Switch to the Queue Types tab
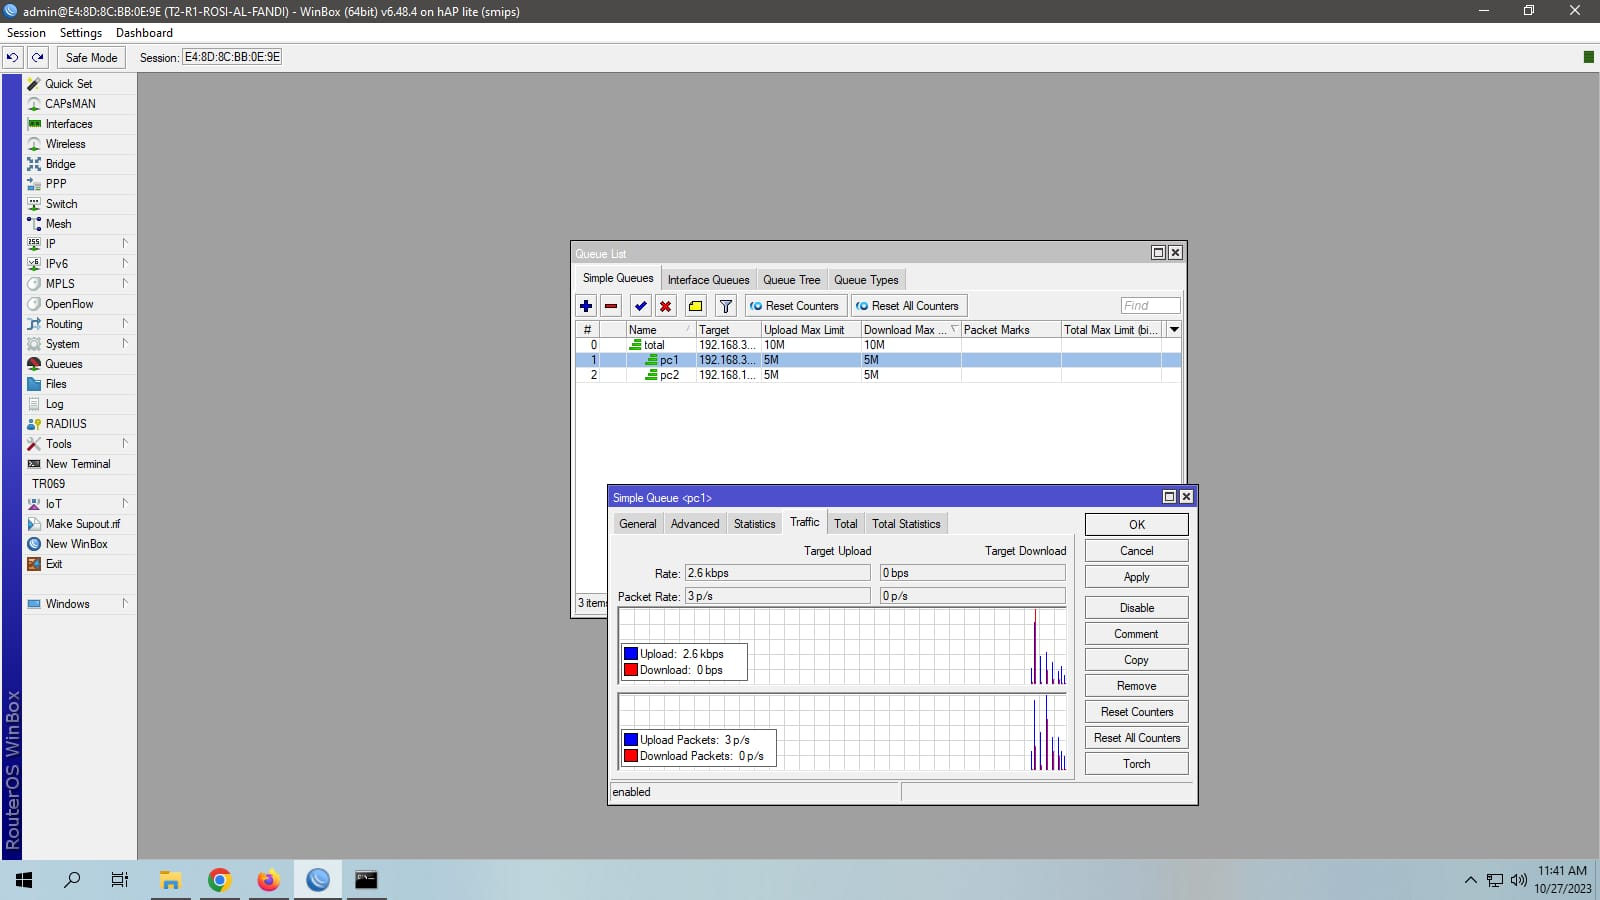The width and height of the screenshot is (1600, 900). 866,280
